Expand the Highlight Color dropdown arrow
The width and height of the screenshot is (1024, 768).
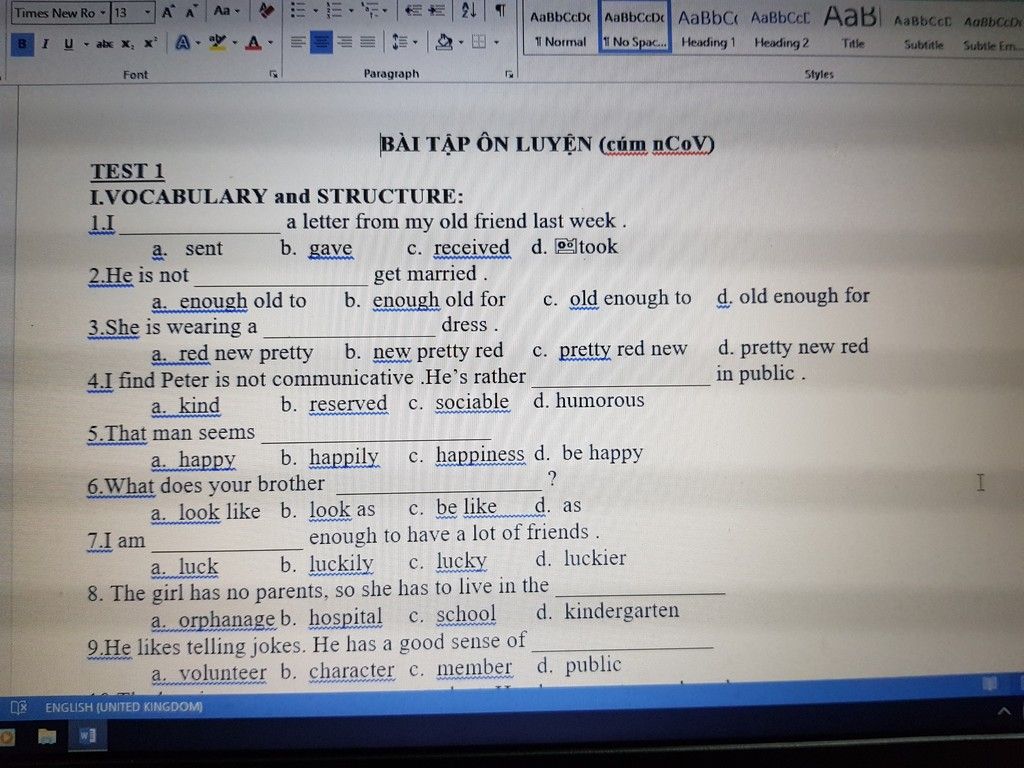[x=234, y=44]
